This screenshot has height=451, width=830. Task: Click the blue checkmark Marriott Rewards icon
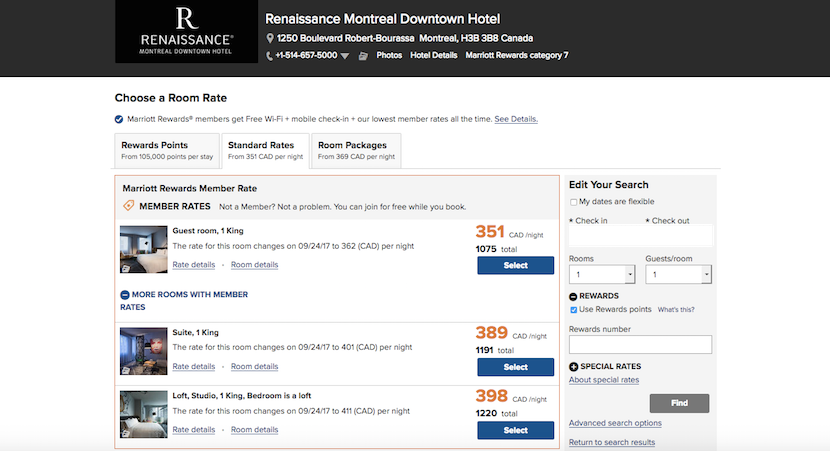pos(119,119)
